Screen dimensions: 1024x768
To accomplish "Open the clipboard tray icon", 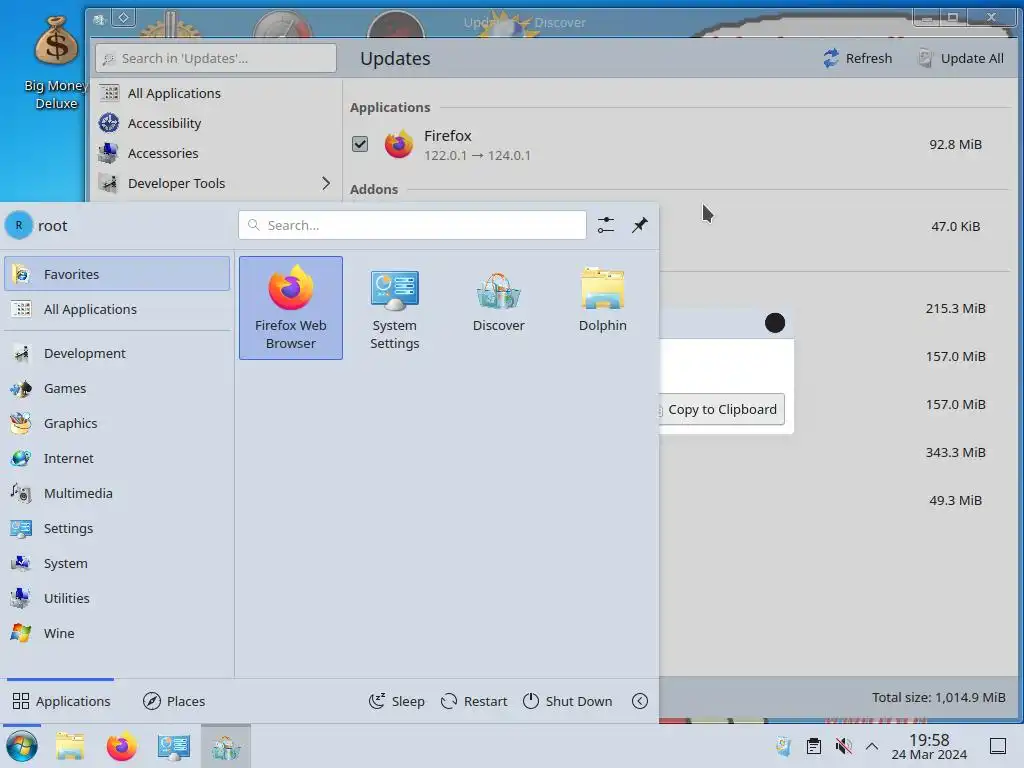I will (x=814, y=746).
